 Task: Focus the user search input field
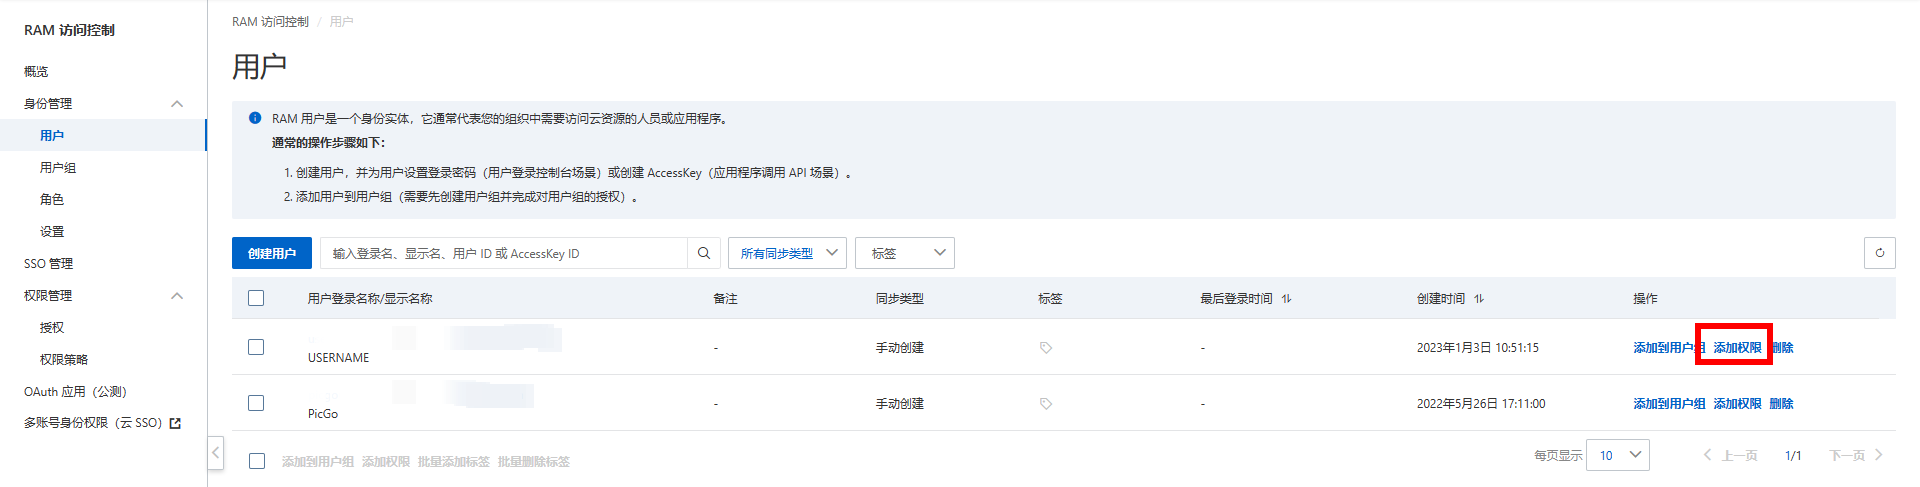click(504, 253)
